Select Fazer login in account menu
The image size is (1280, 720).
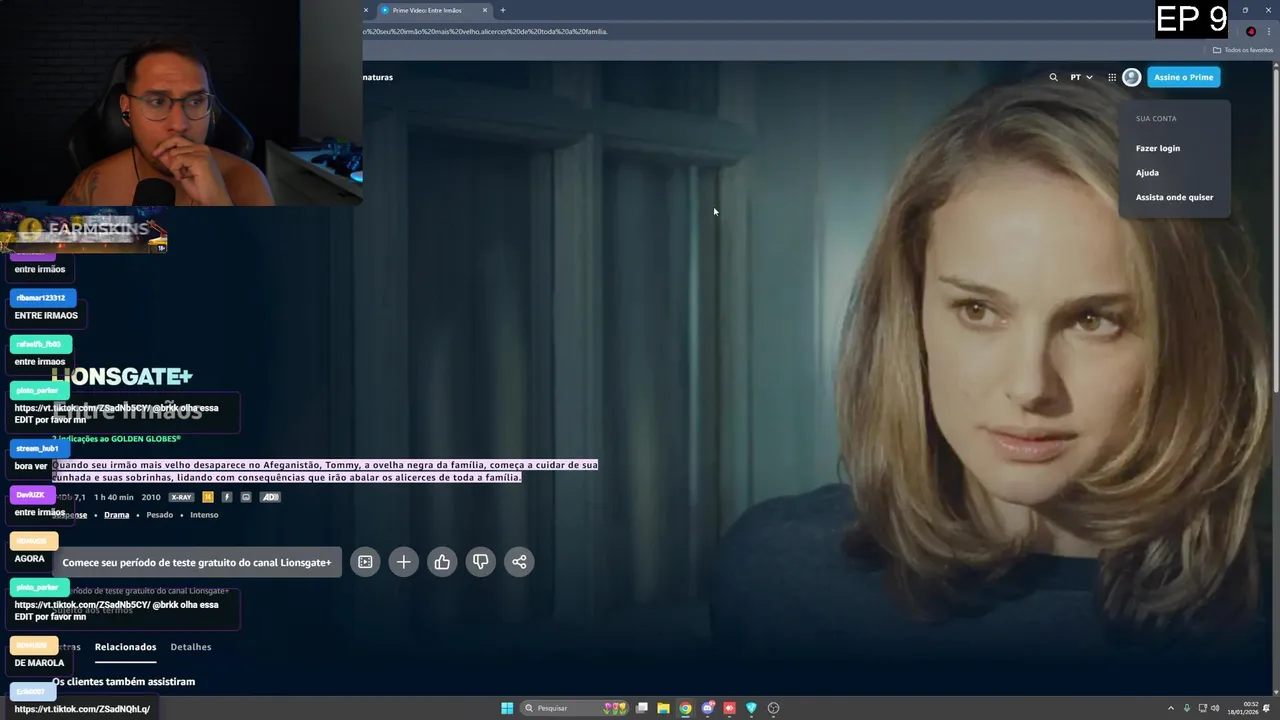tap(1158, 148)
